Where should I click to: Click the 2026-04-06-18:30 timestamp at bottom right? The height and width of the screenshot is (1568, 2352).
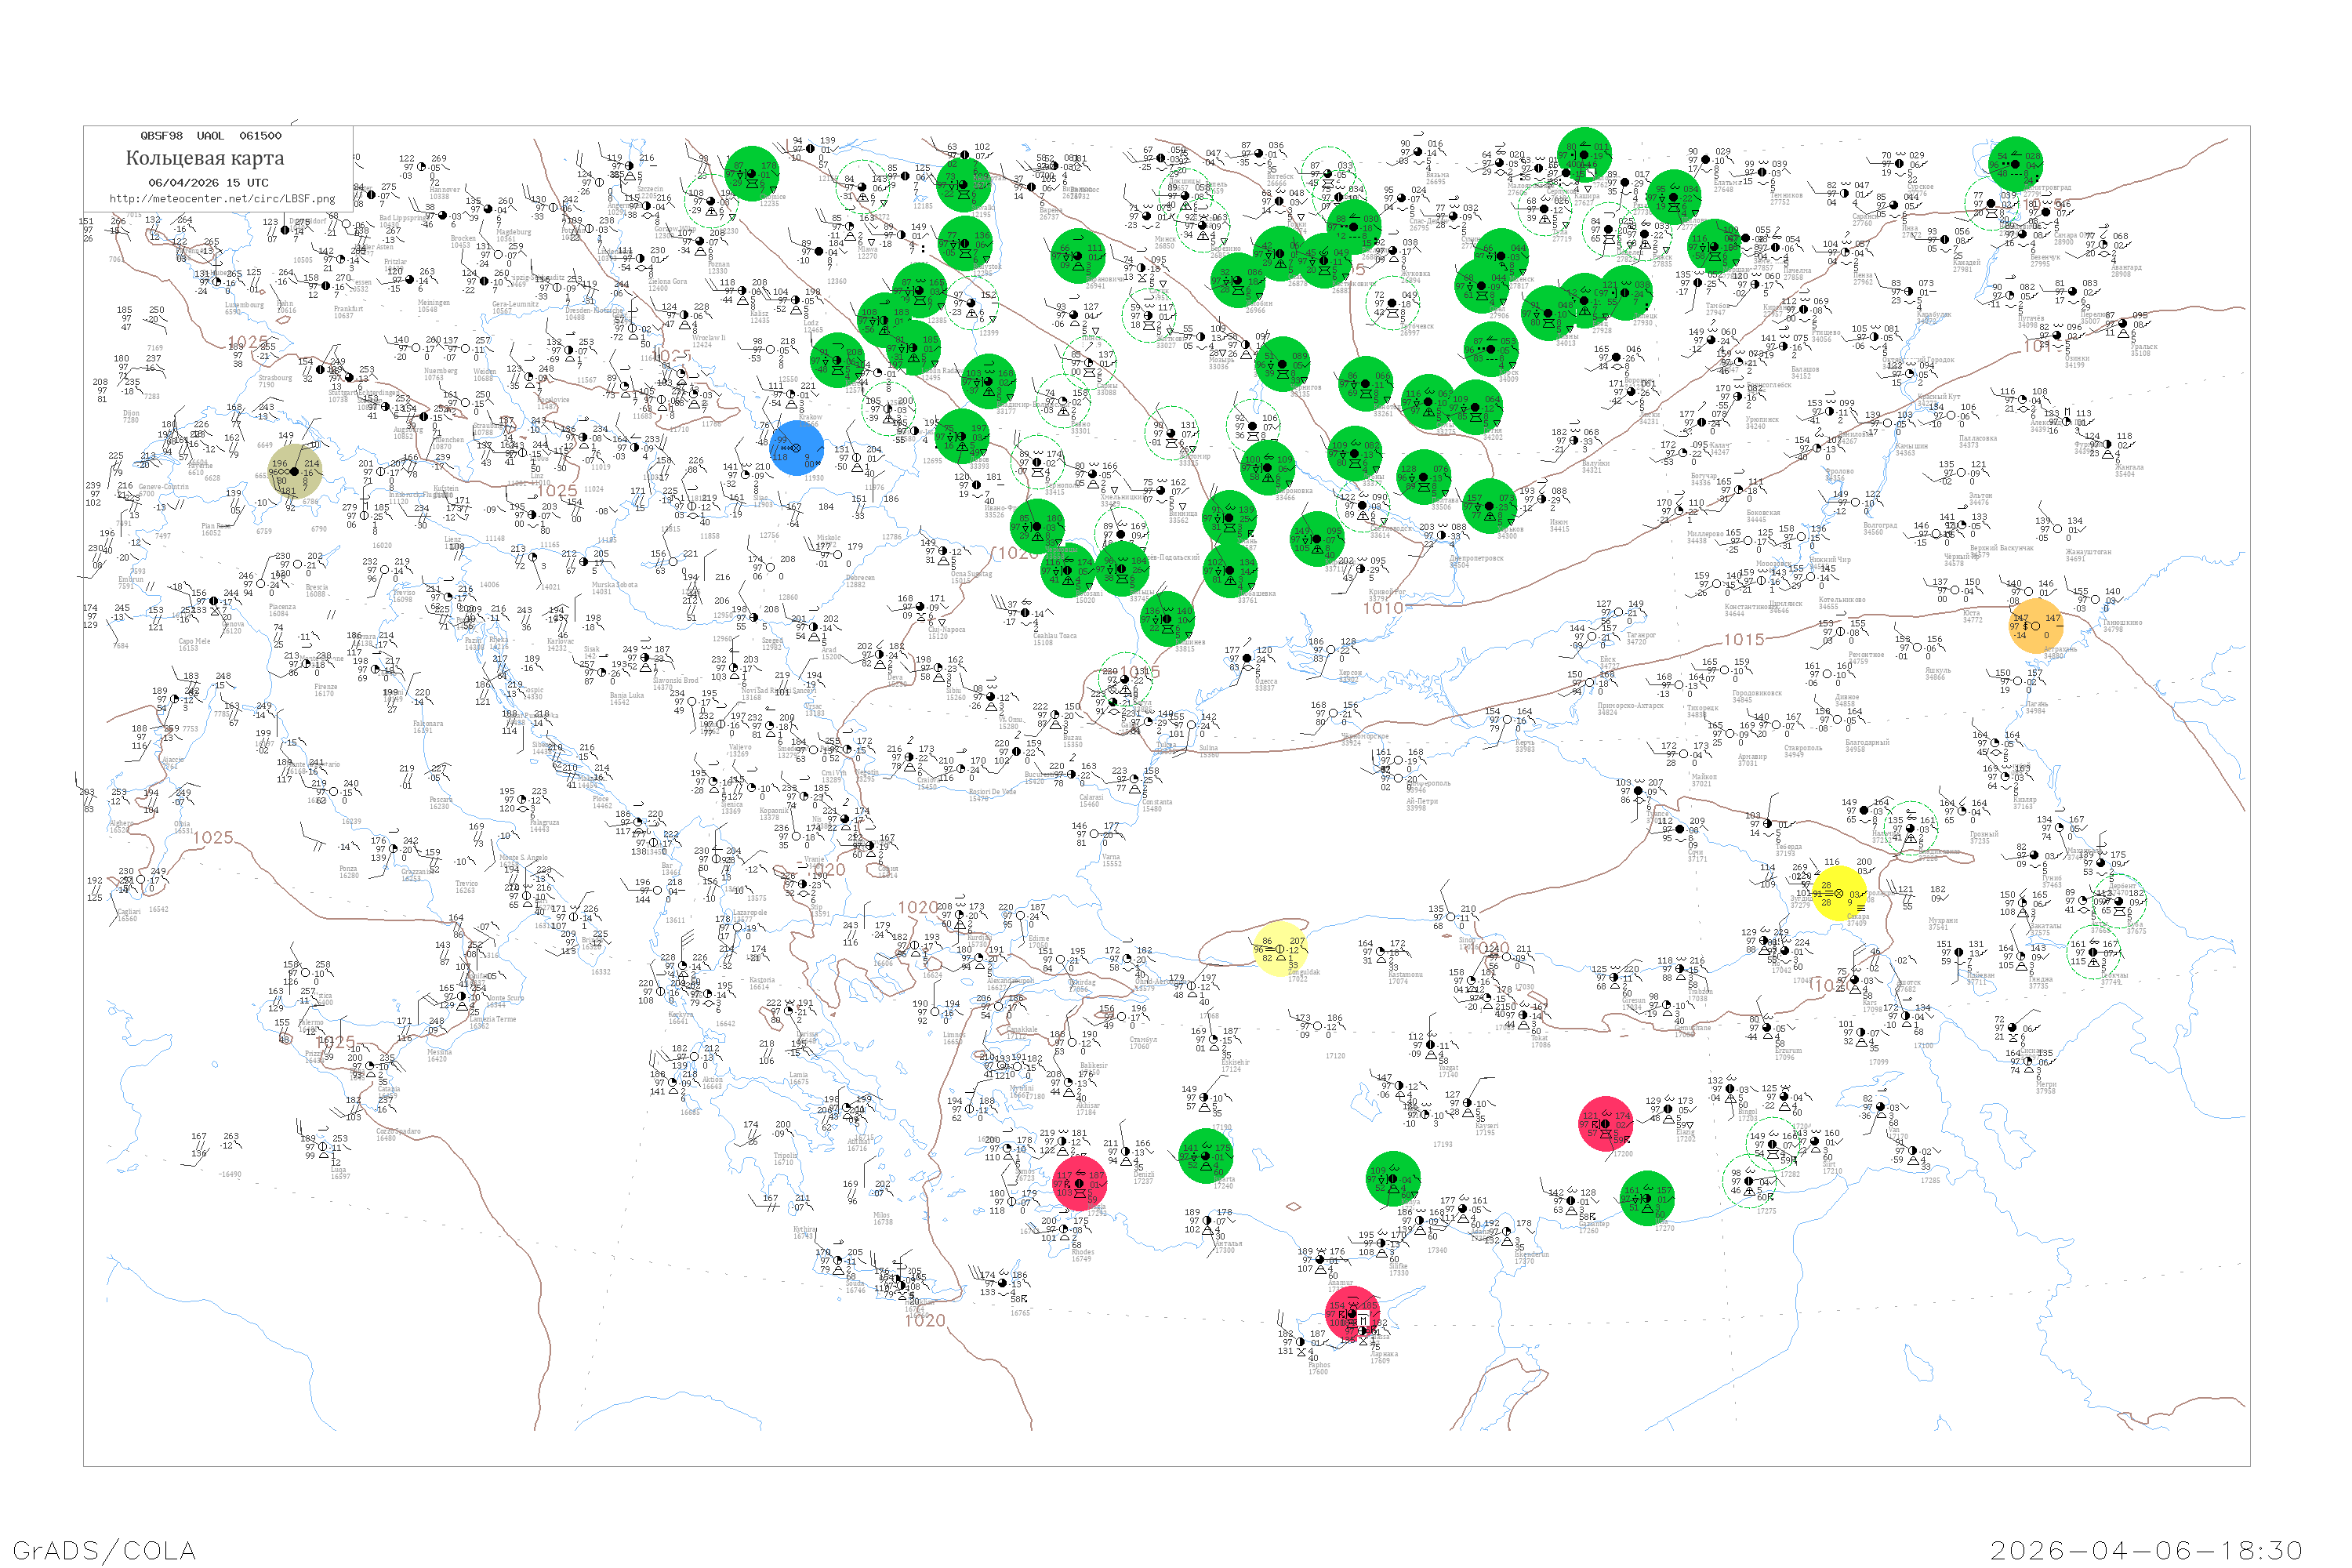coord(2146,1550)
